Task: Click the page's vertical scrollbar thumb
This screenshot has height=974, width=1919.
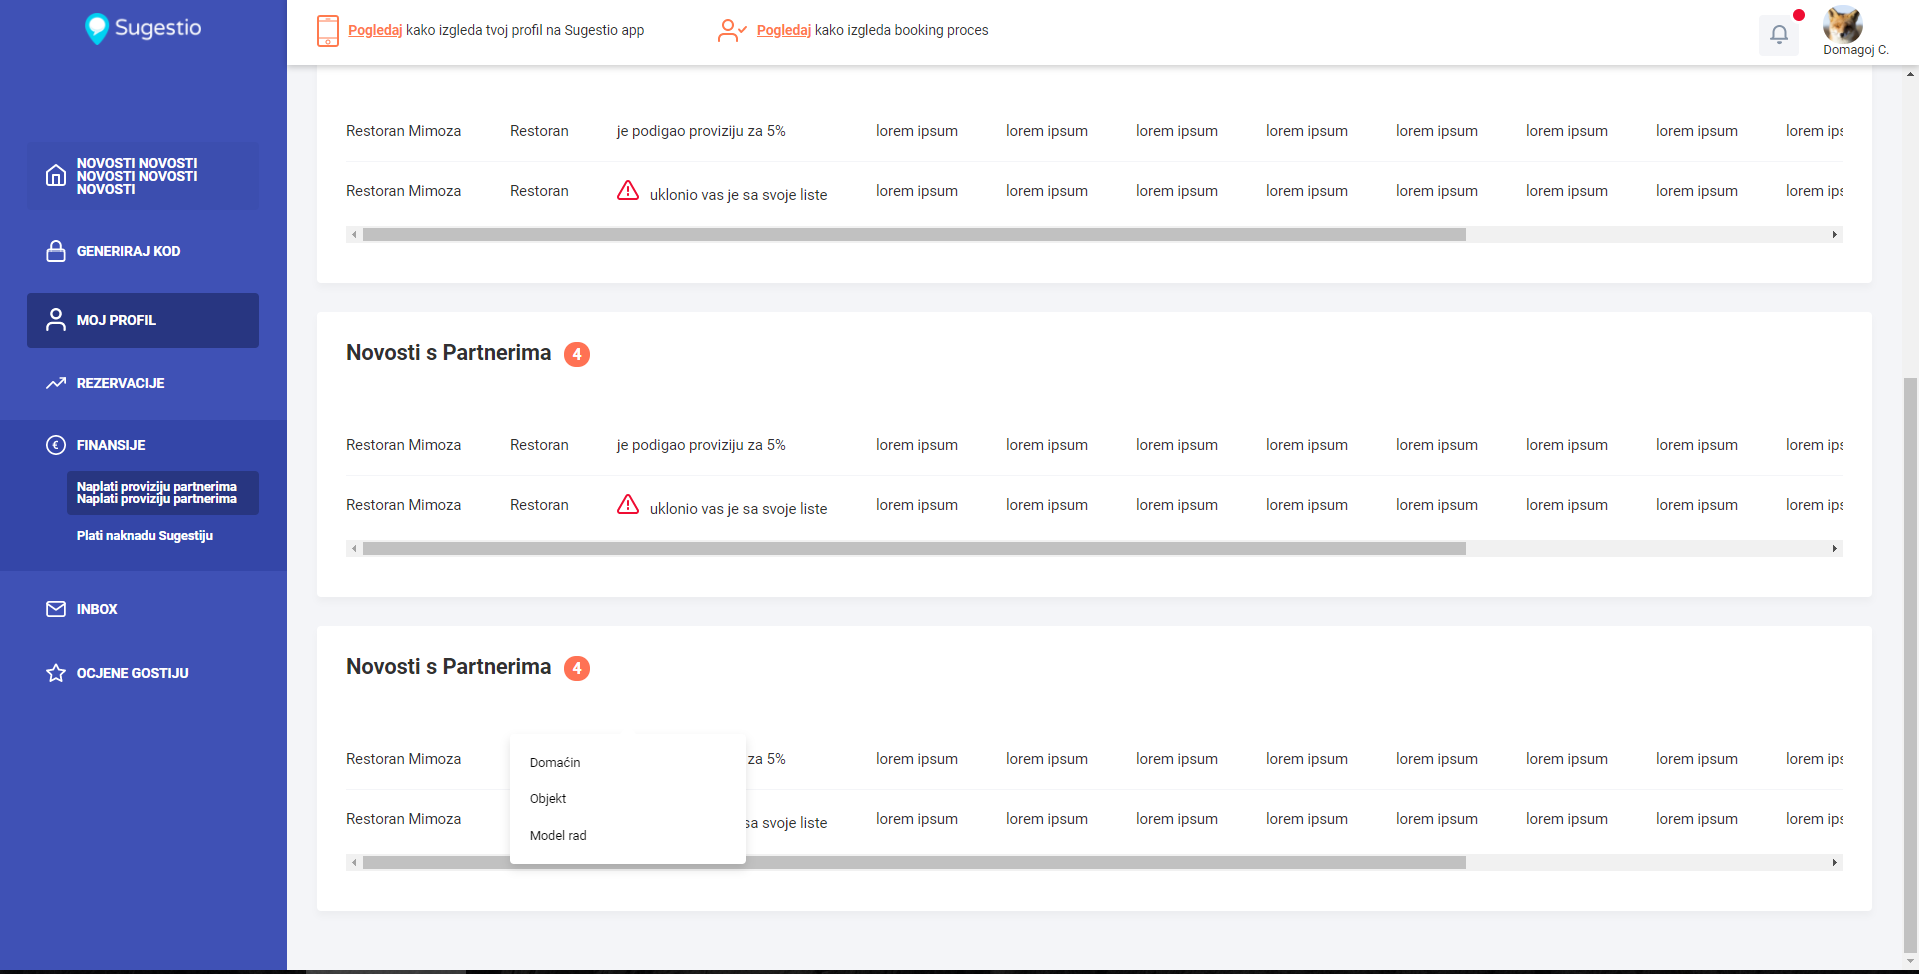Action: tap(1911, 664)
